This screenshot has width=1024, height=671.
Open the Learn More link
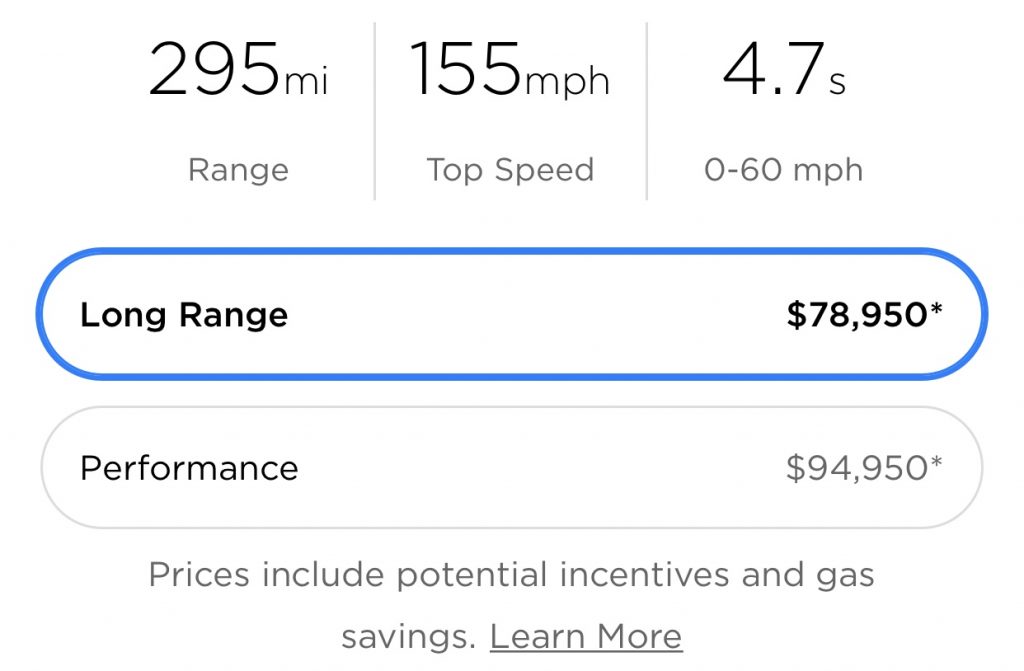586,636
